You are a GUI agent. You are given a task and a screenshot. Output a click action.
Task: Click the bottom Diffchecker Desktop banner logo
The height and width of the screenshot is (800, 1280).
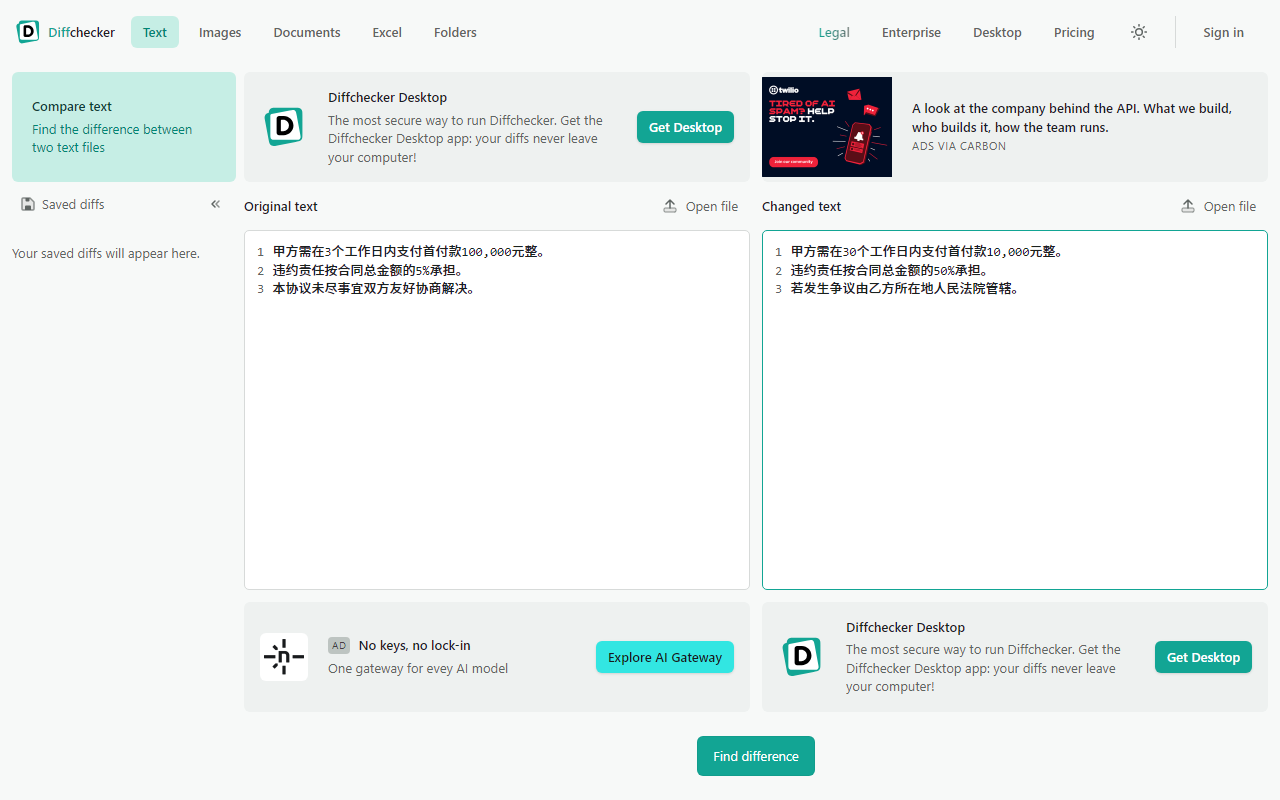point(802,657)
